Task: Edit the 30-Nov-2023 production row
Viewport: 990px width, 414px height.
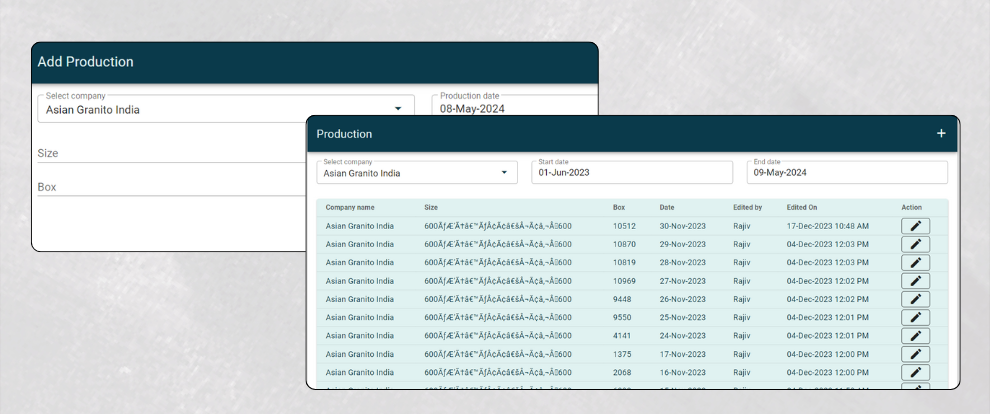Action: pyautogui.click(x=915, y=226)
